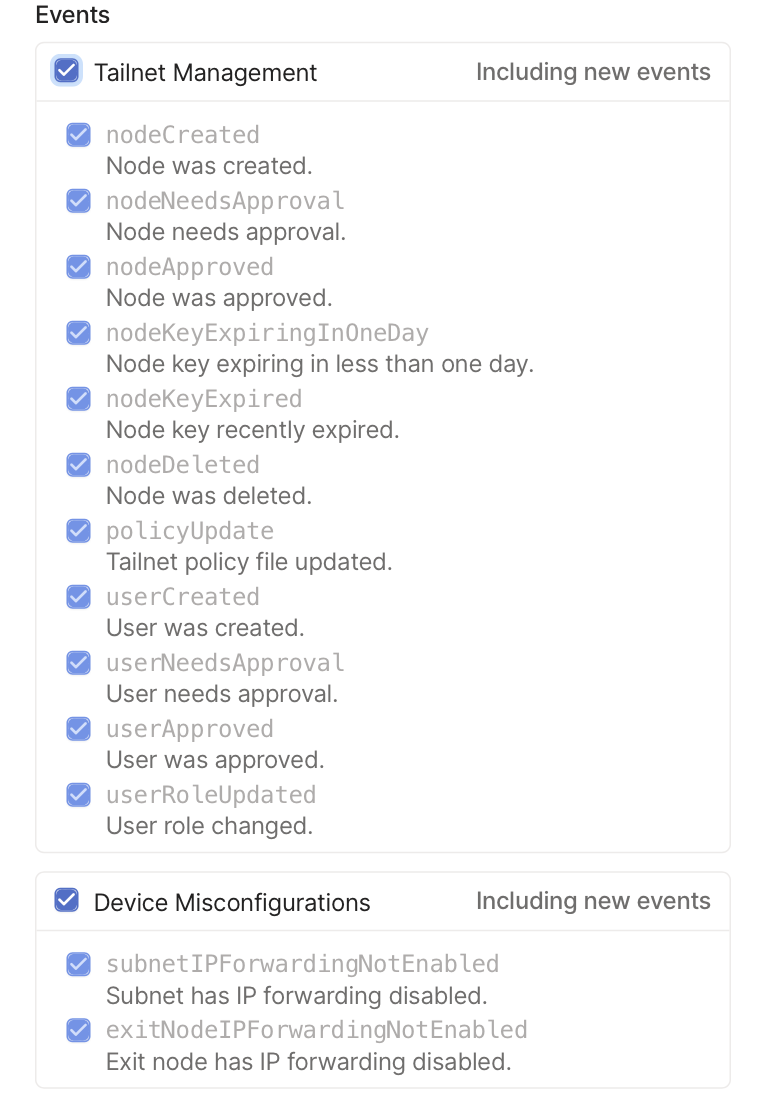Toggle the userApproved event checkbox

click(78, 729)
